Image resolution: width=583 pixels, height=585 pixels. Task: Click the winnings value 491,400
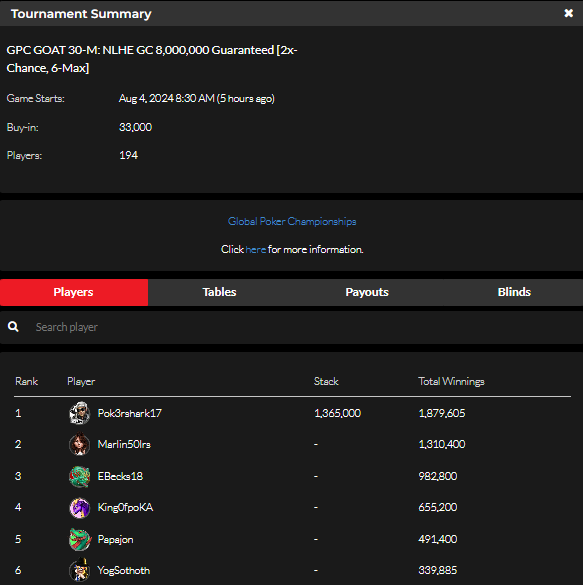click(438, 539)
